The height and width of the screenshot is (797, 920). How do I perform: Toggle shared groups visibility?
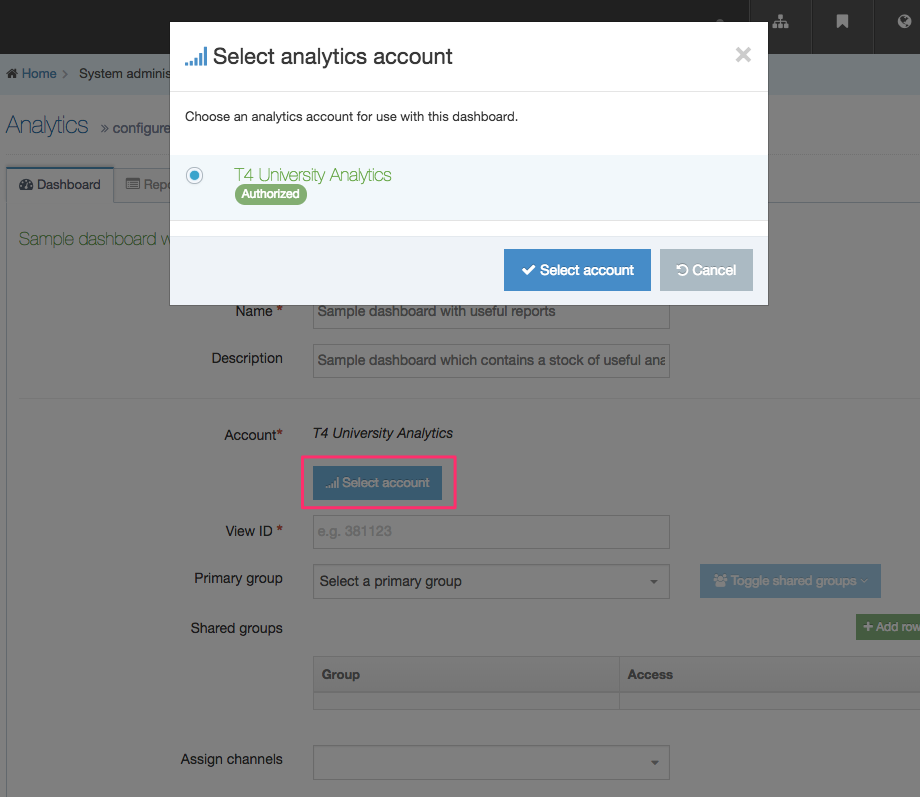[x=790, y=580]
